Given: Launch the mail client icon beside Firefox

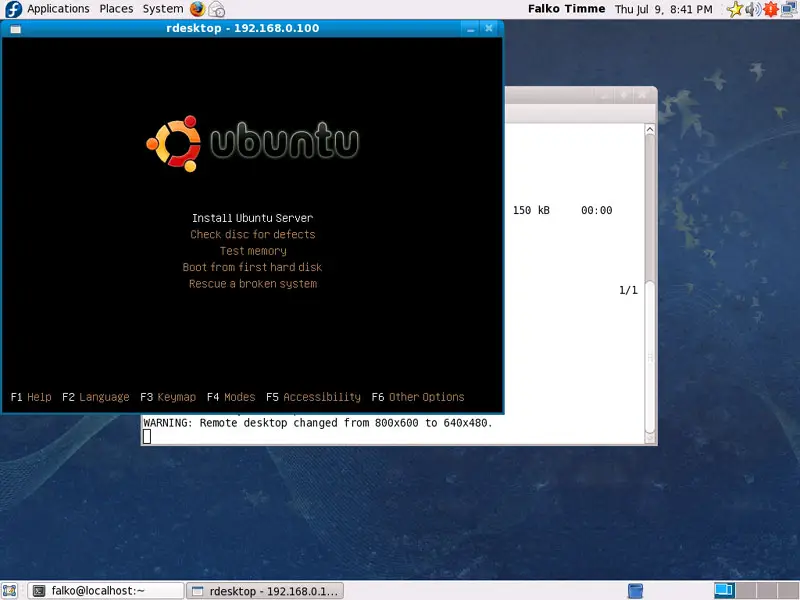Looking at the screenshot, I should click(x=217, y=9).
